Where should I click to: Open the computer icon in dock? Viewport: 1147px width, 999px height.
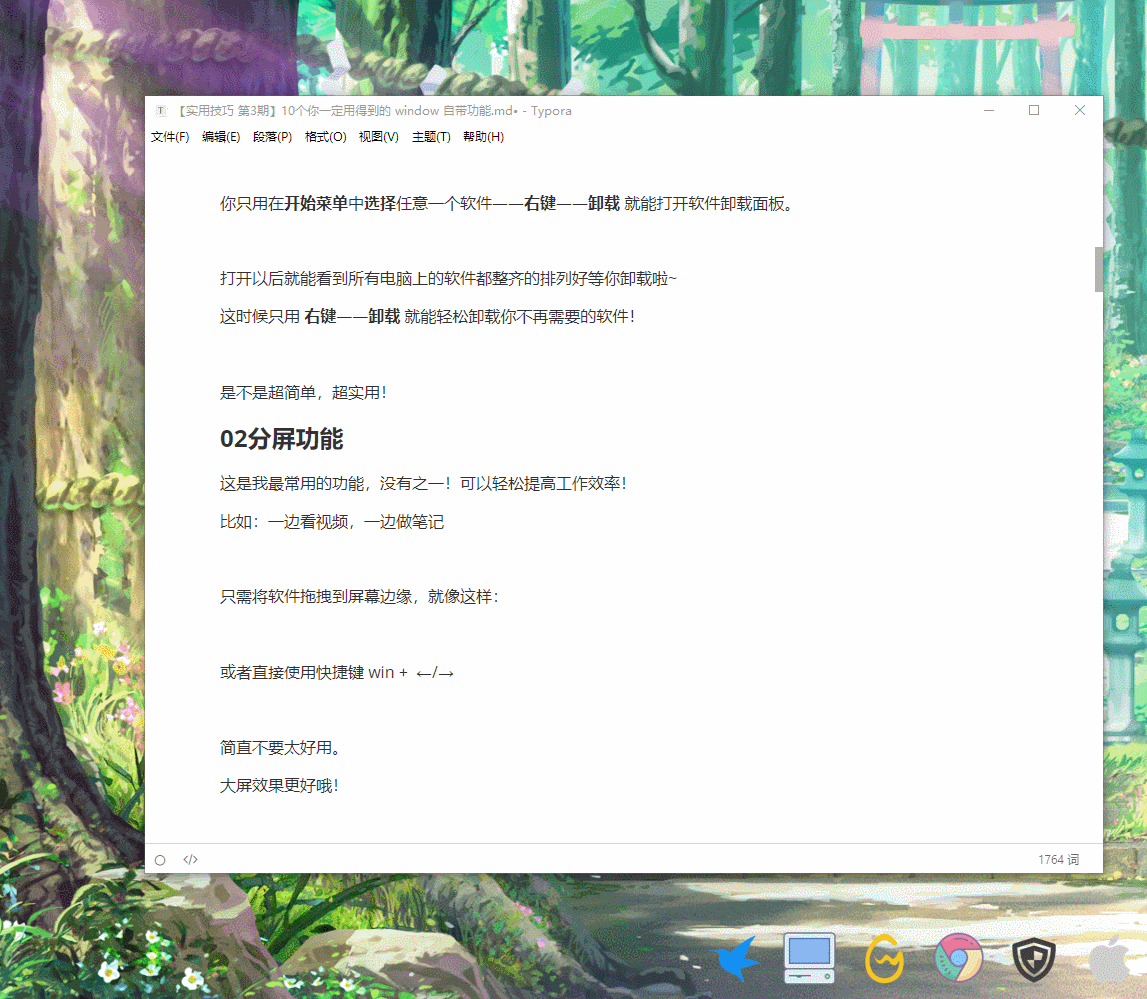[x=809, y=958]
